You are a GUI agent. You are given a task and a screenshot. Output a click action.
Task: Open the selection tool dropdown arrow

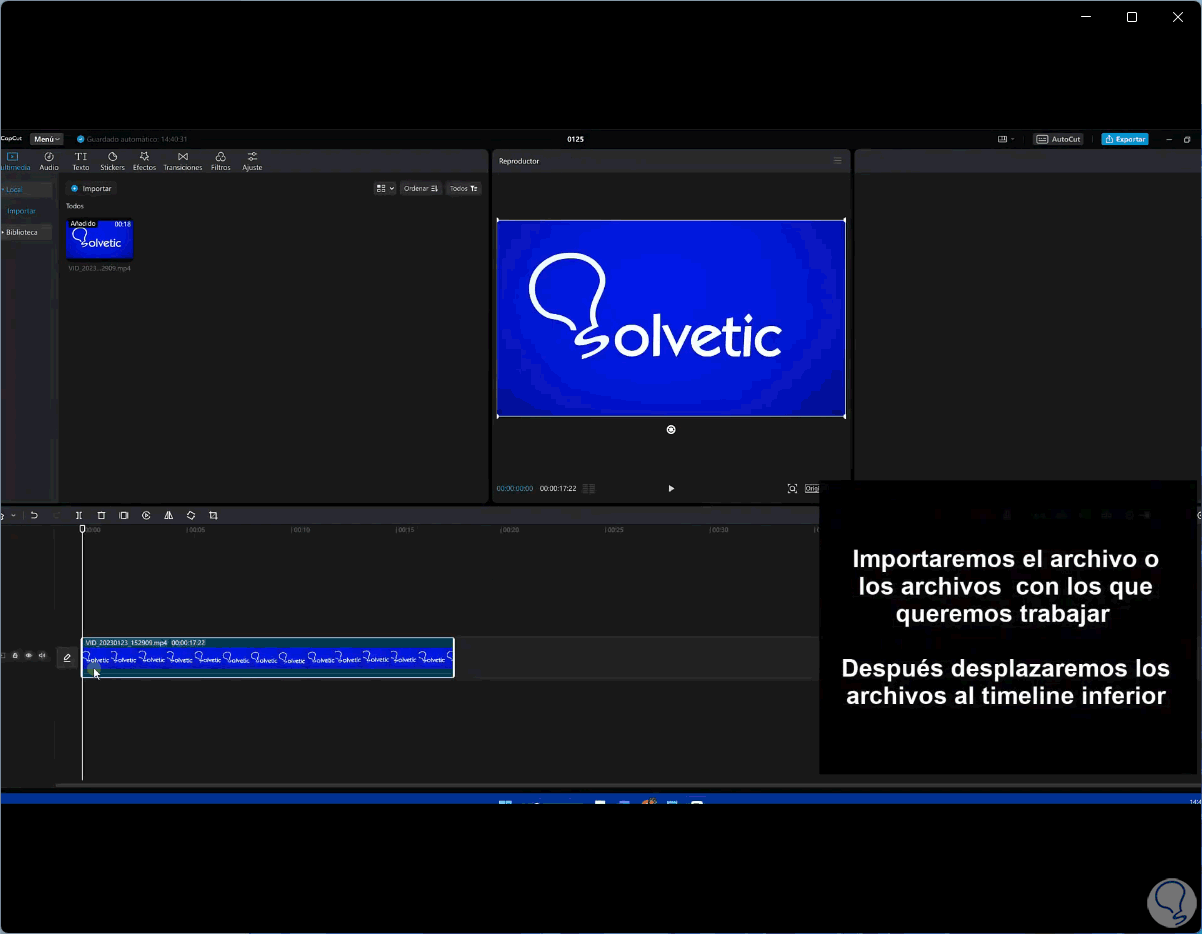tap(13, 516)
